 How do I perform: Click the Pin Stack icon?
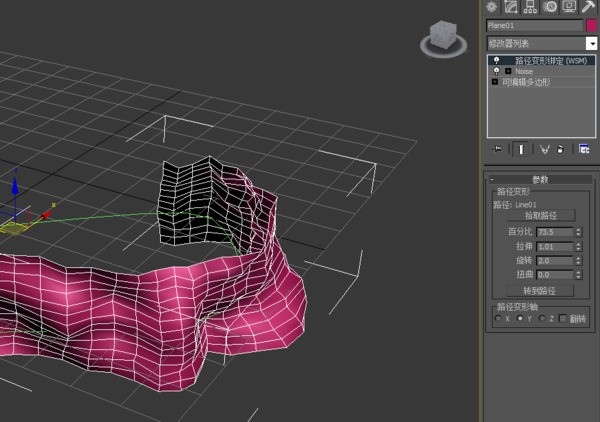(x=497, y=149)
